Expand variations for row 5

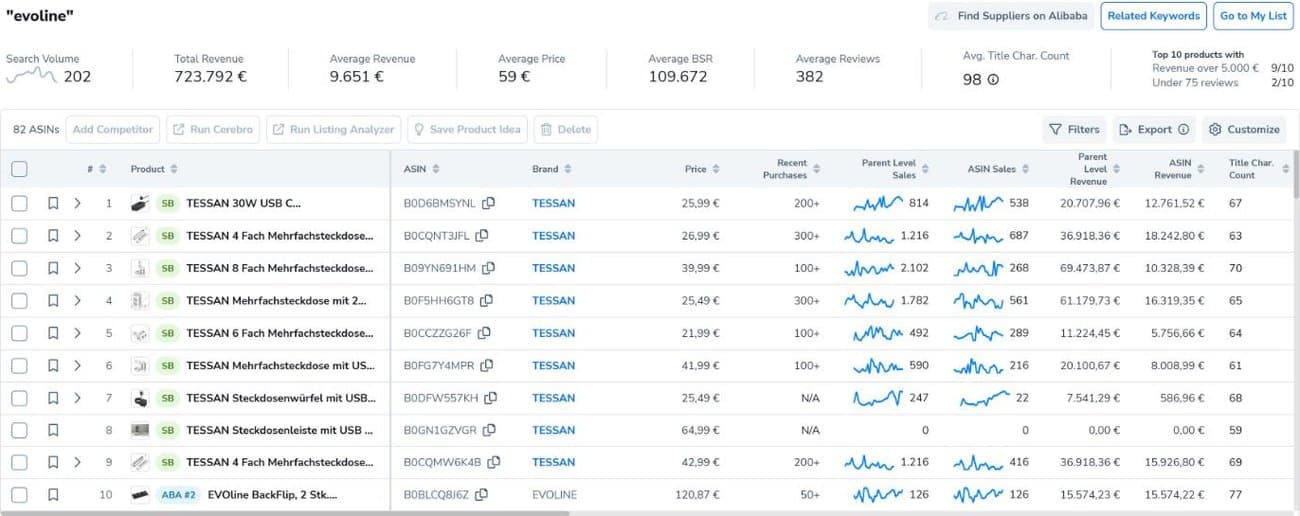coord(77,333)
